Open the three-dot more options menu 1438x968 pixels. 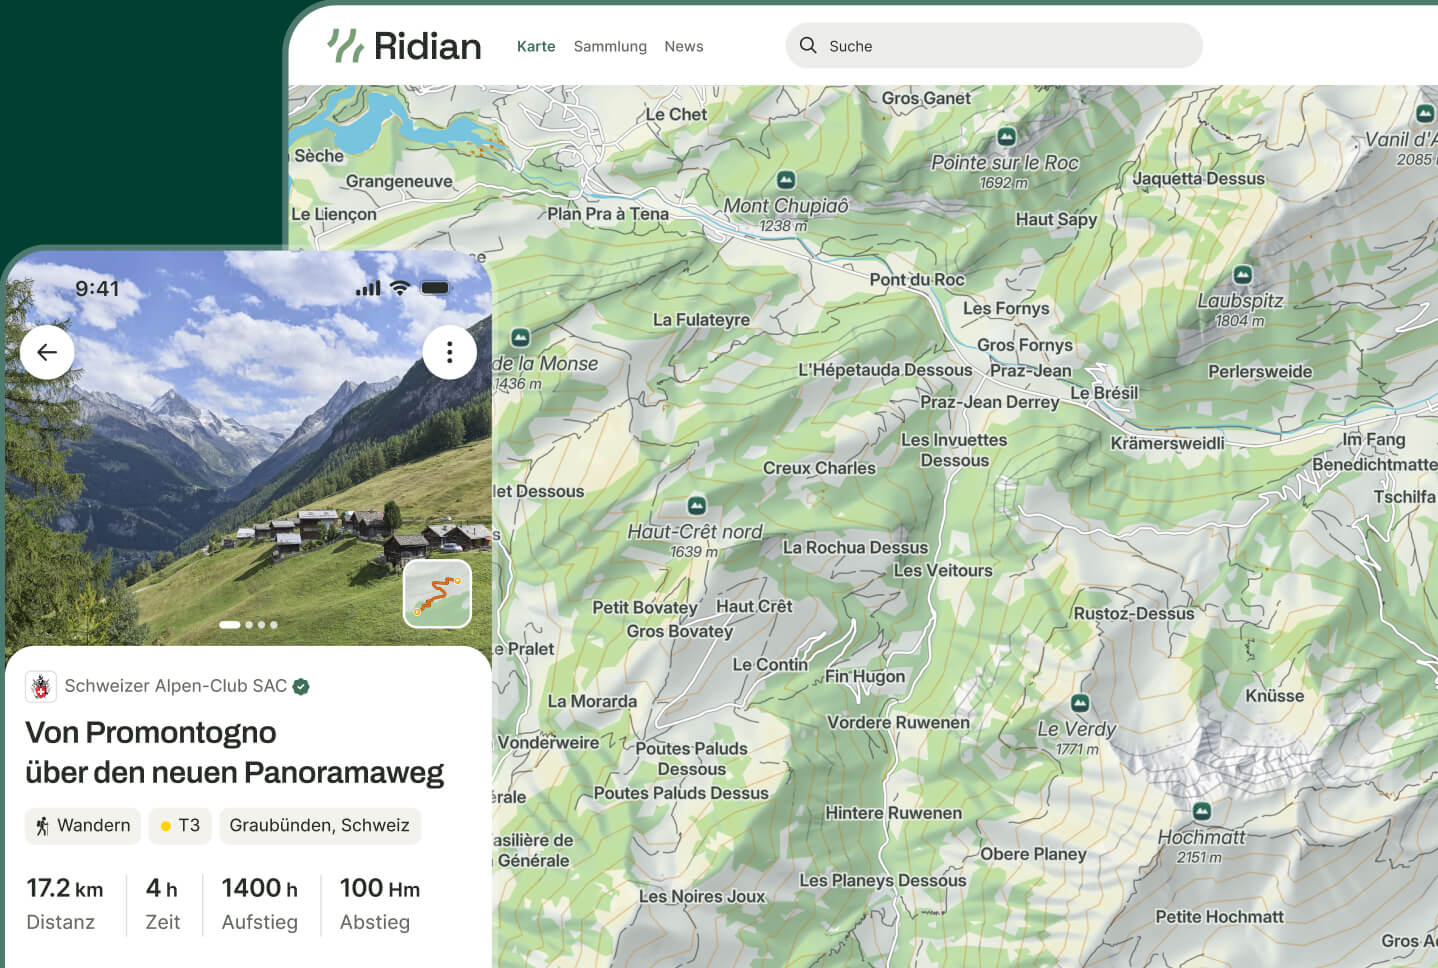click(x=449, y=352)
